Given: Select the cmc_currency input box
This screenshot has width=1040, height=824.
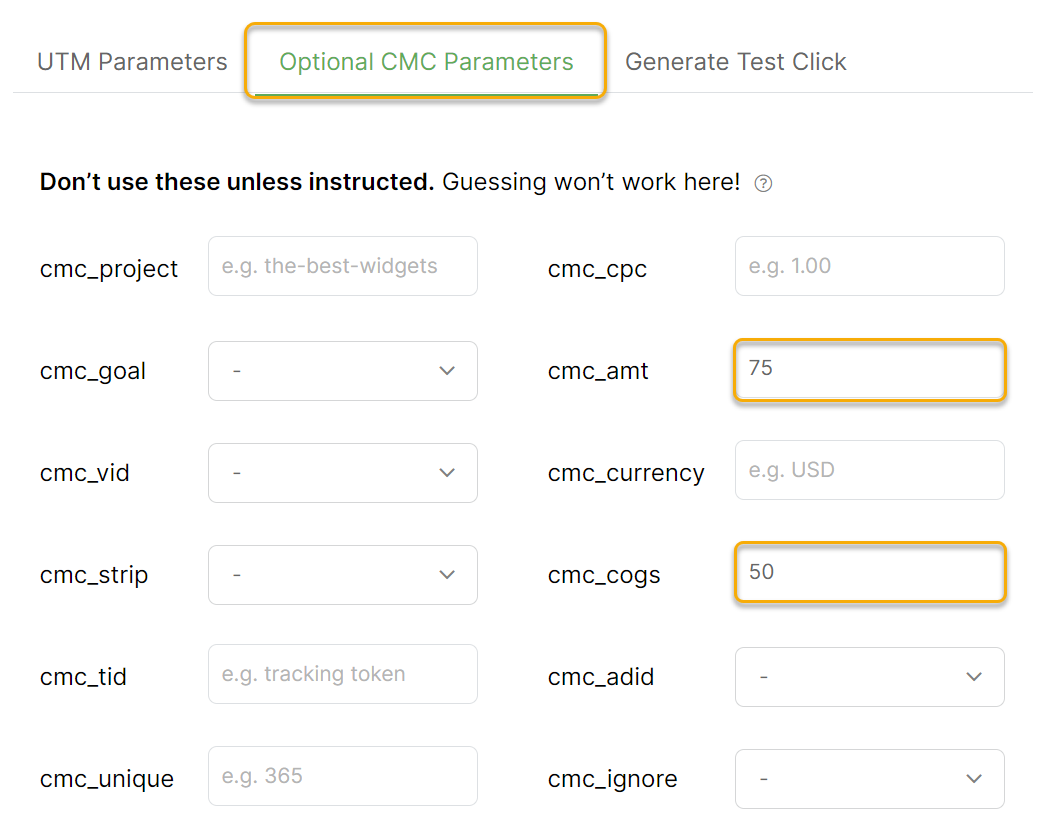Looking at the screenshot, I should [869, 470].
